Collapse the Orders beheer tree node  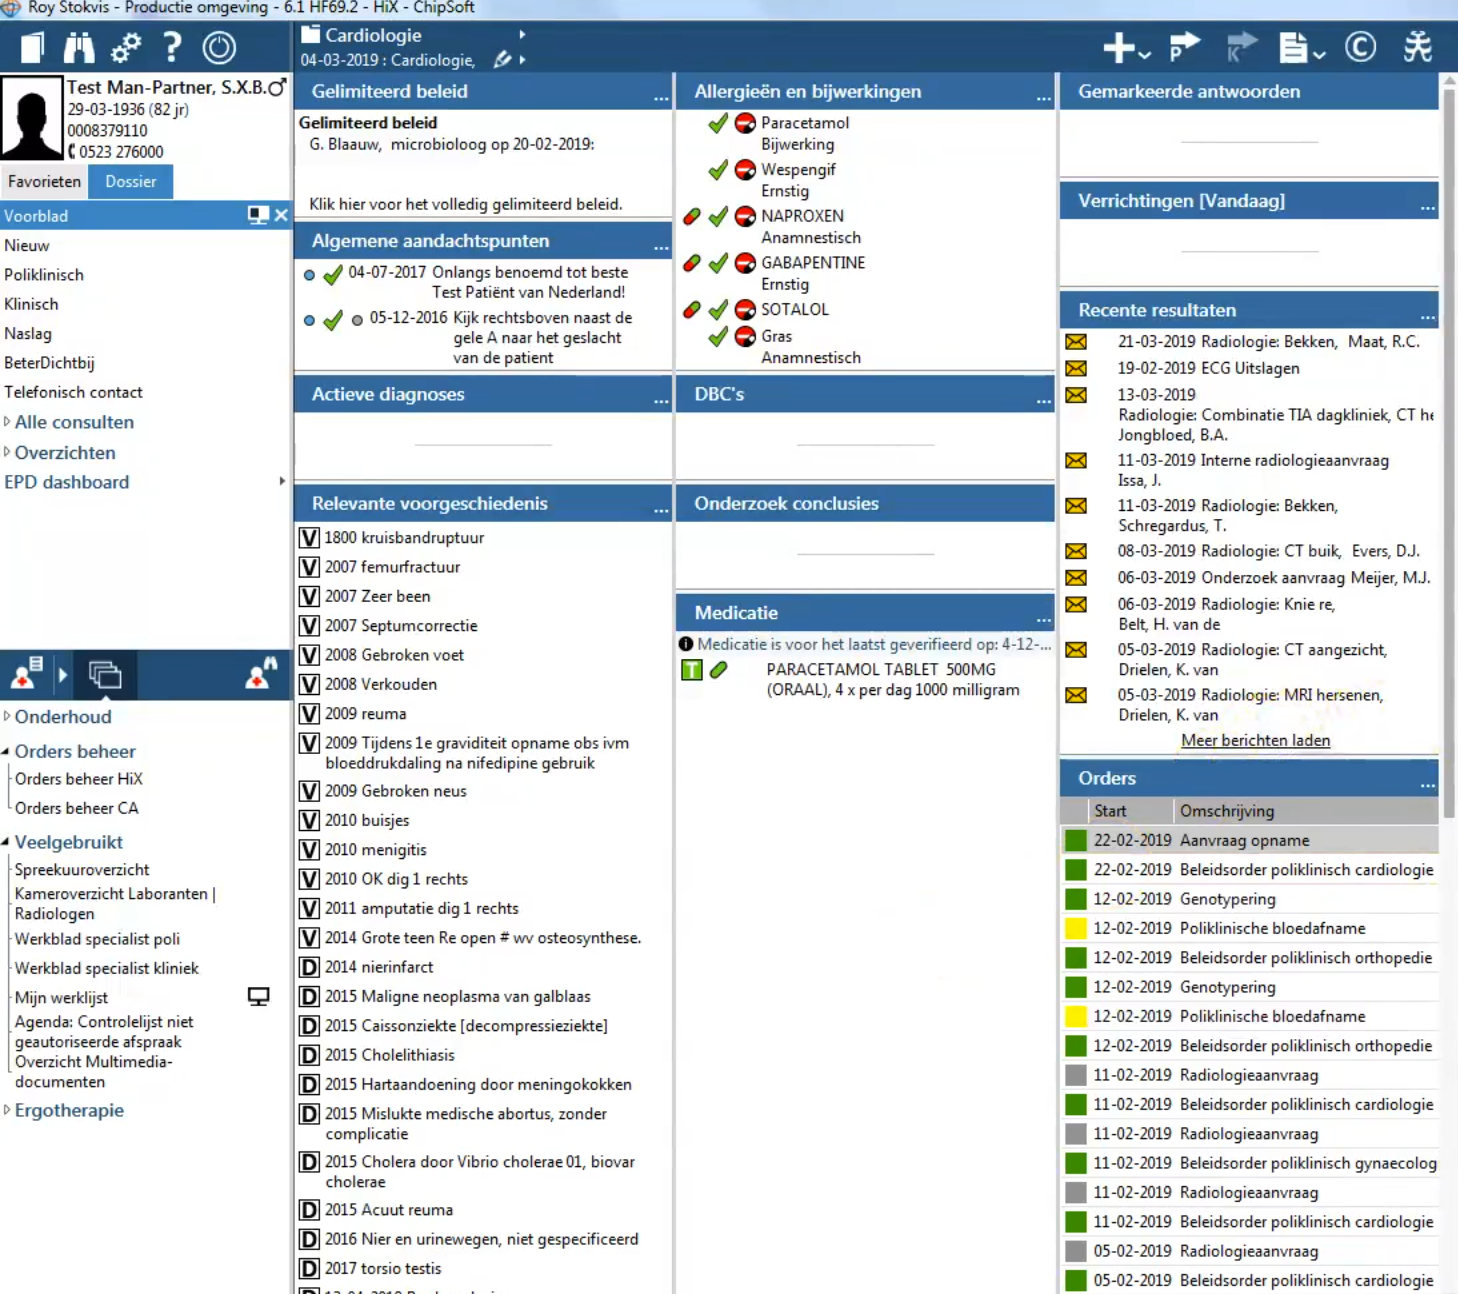coord(6,751)
